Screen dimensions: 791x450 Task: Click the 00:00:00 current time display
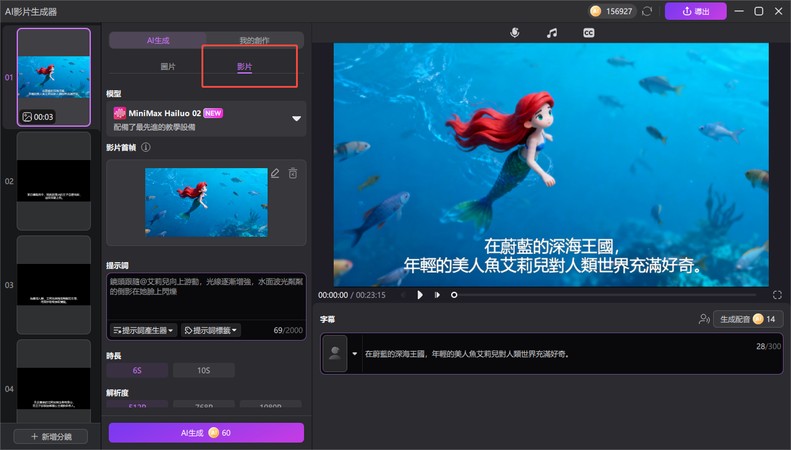tap(333, 295)
